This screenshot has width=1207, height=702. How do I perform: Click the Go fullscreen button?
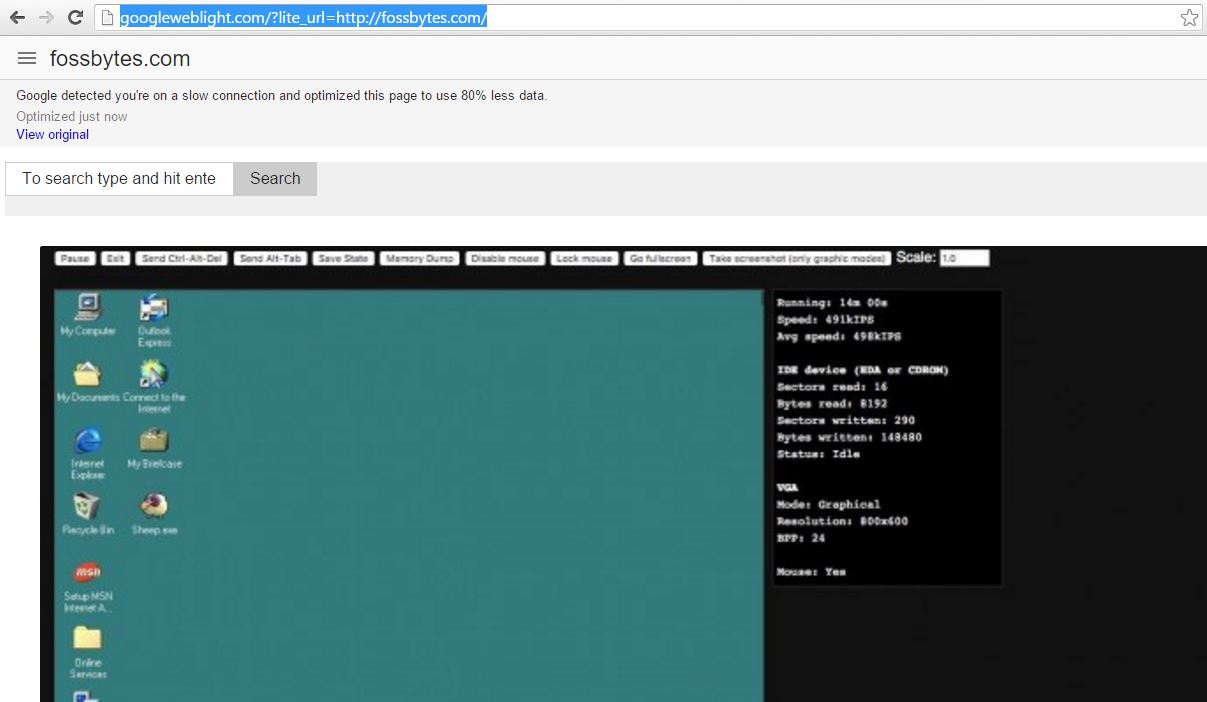661,258
